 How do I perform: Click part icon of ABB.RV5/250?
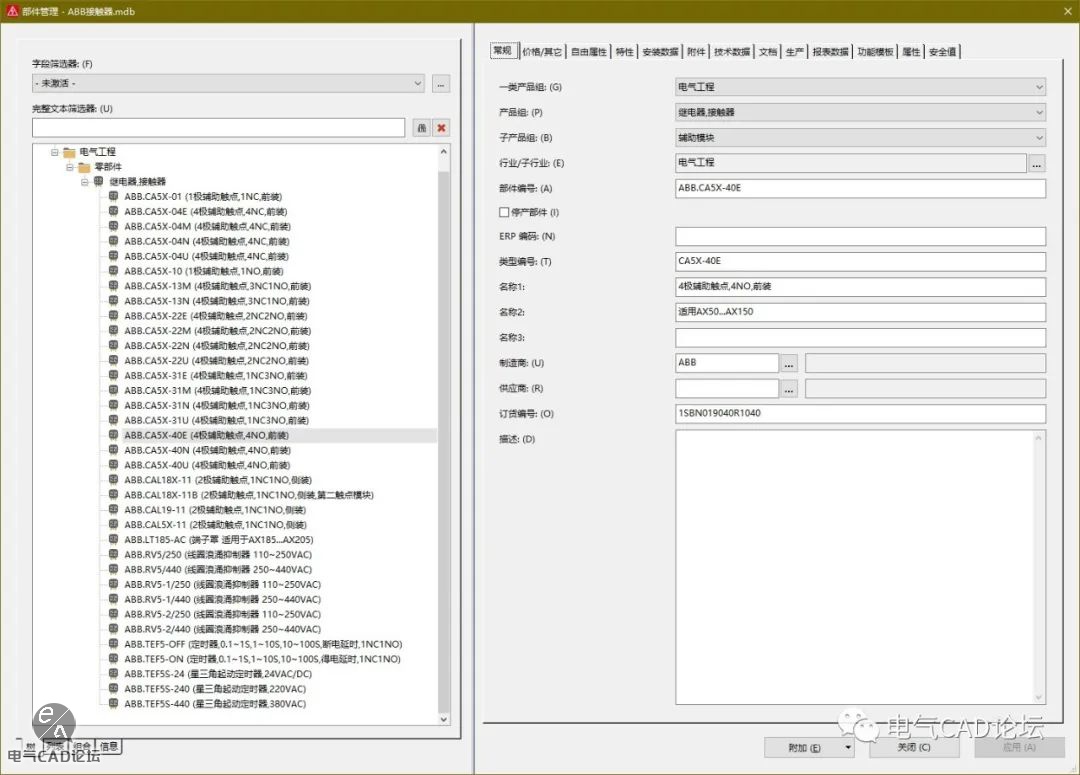114,555
